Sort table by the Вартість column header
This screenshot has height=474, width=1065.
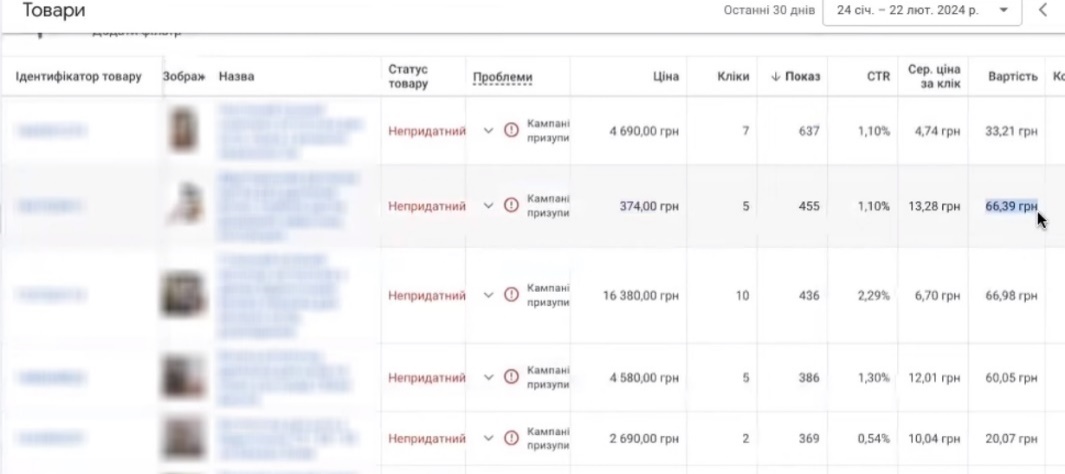(1012, 77)
